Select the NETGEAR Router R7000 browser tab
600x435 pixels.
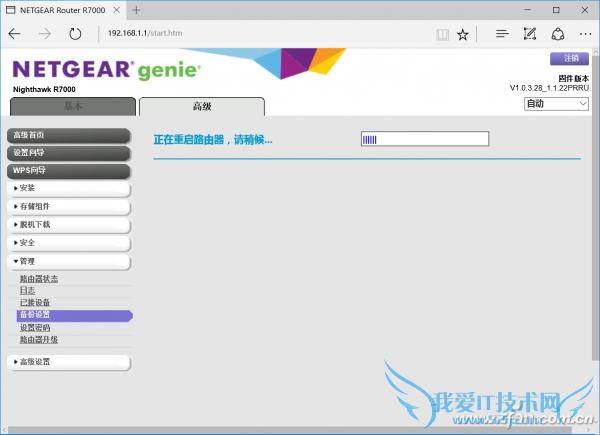pyautogui.click(x=63, y=10)
